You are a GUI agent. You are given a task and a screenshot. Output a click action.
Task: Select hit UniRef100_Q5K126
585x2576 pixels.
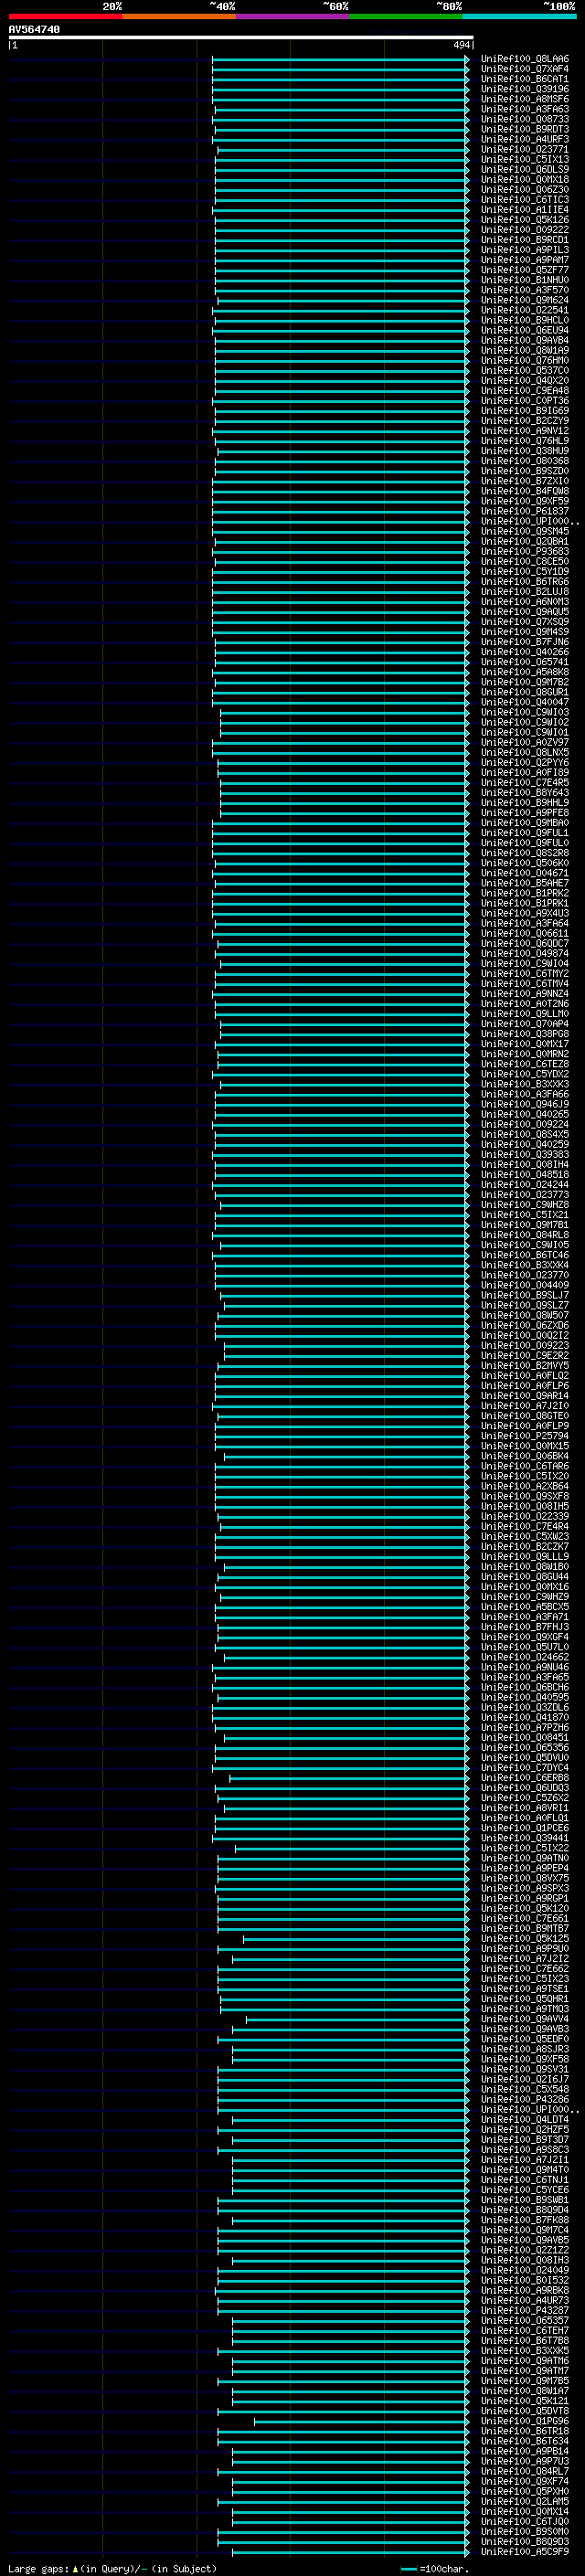524,220
